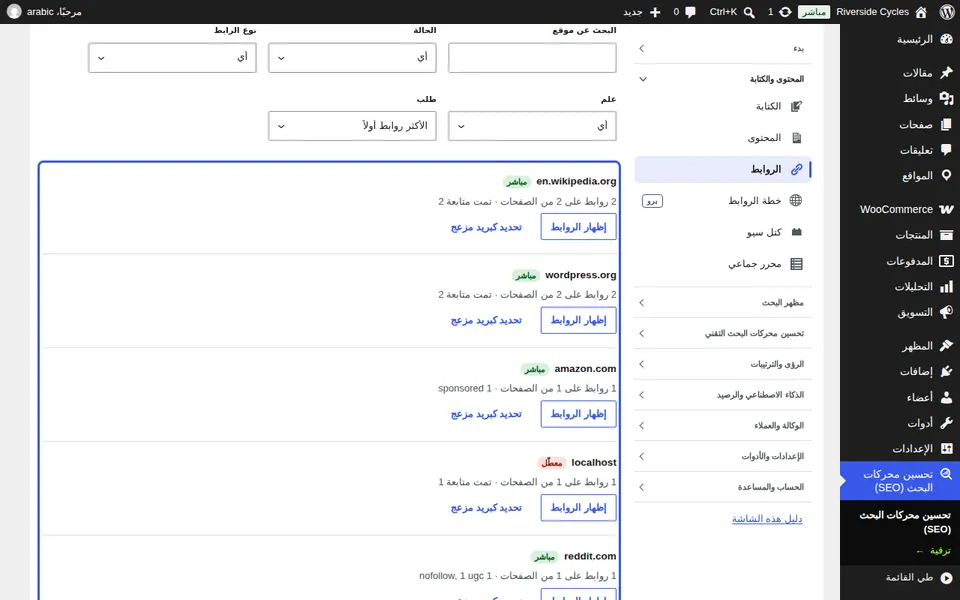Click the person icon for أعضاء

(947, 397)
